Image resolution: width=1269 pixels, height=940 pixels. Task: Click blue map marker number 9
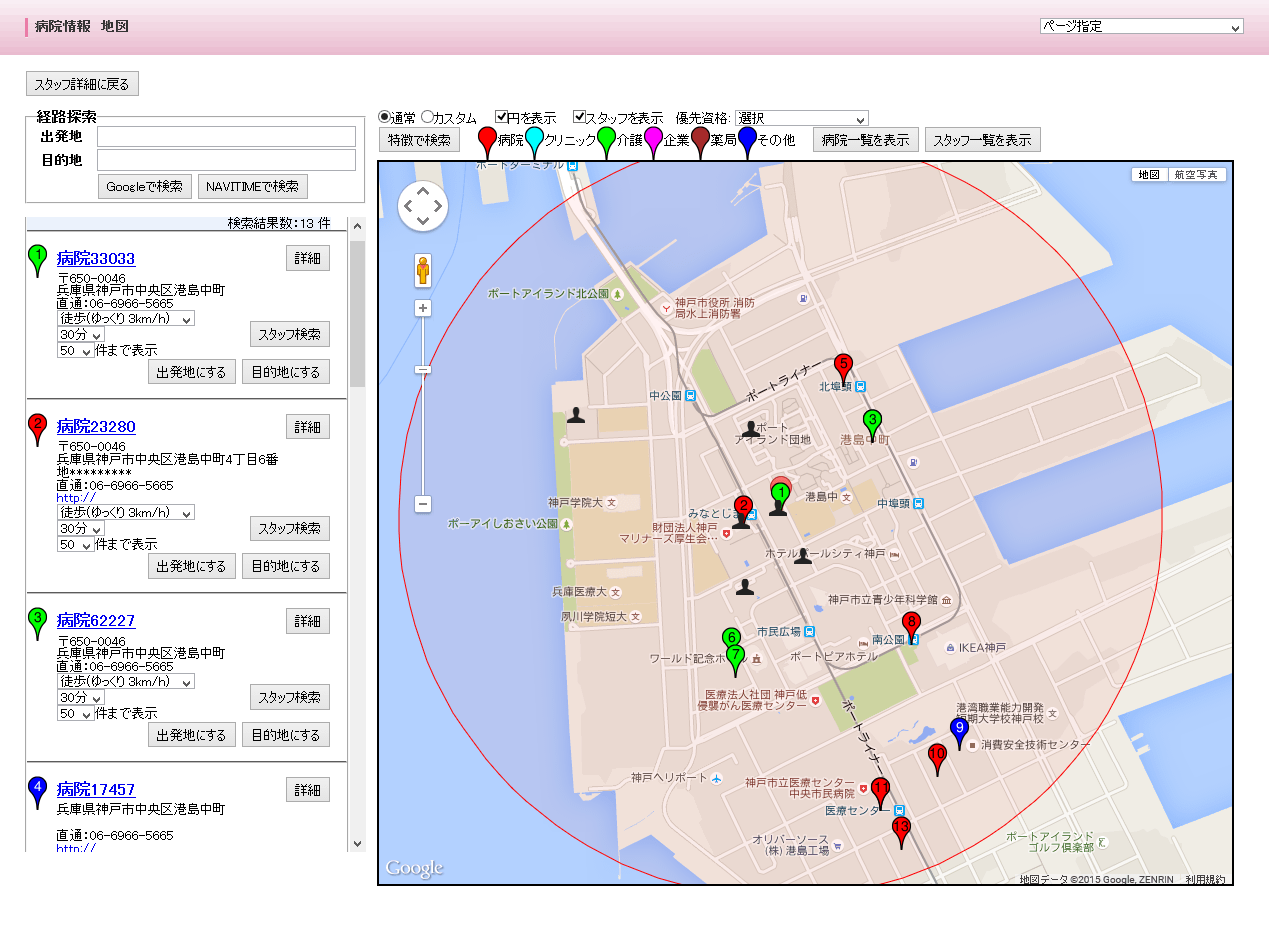[x=959, y=734]
